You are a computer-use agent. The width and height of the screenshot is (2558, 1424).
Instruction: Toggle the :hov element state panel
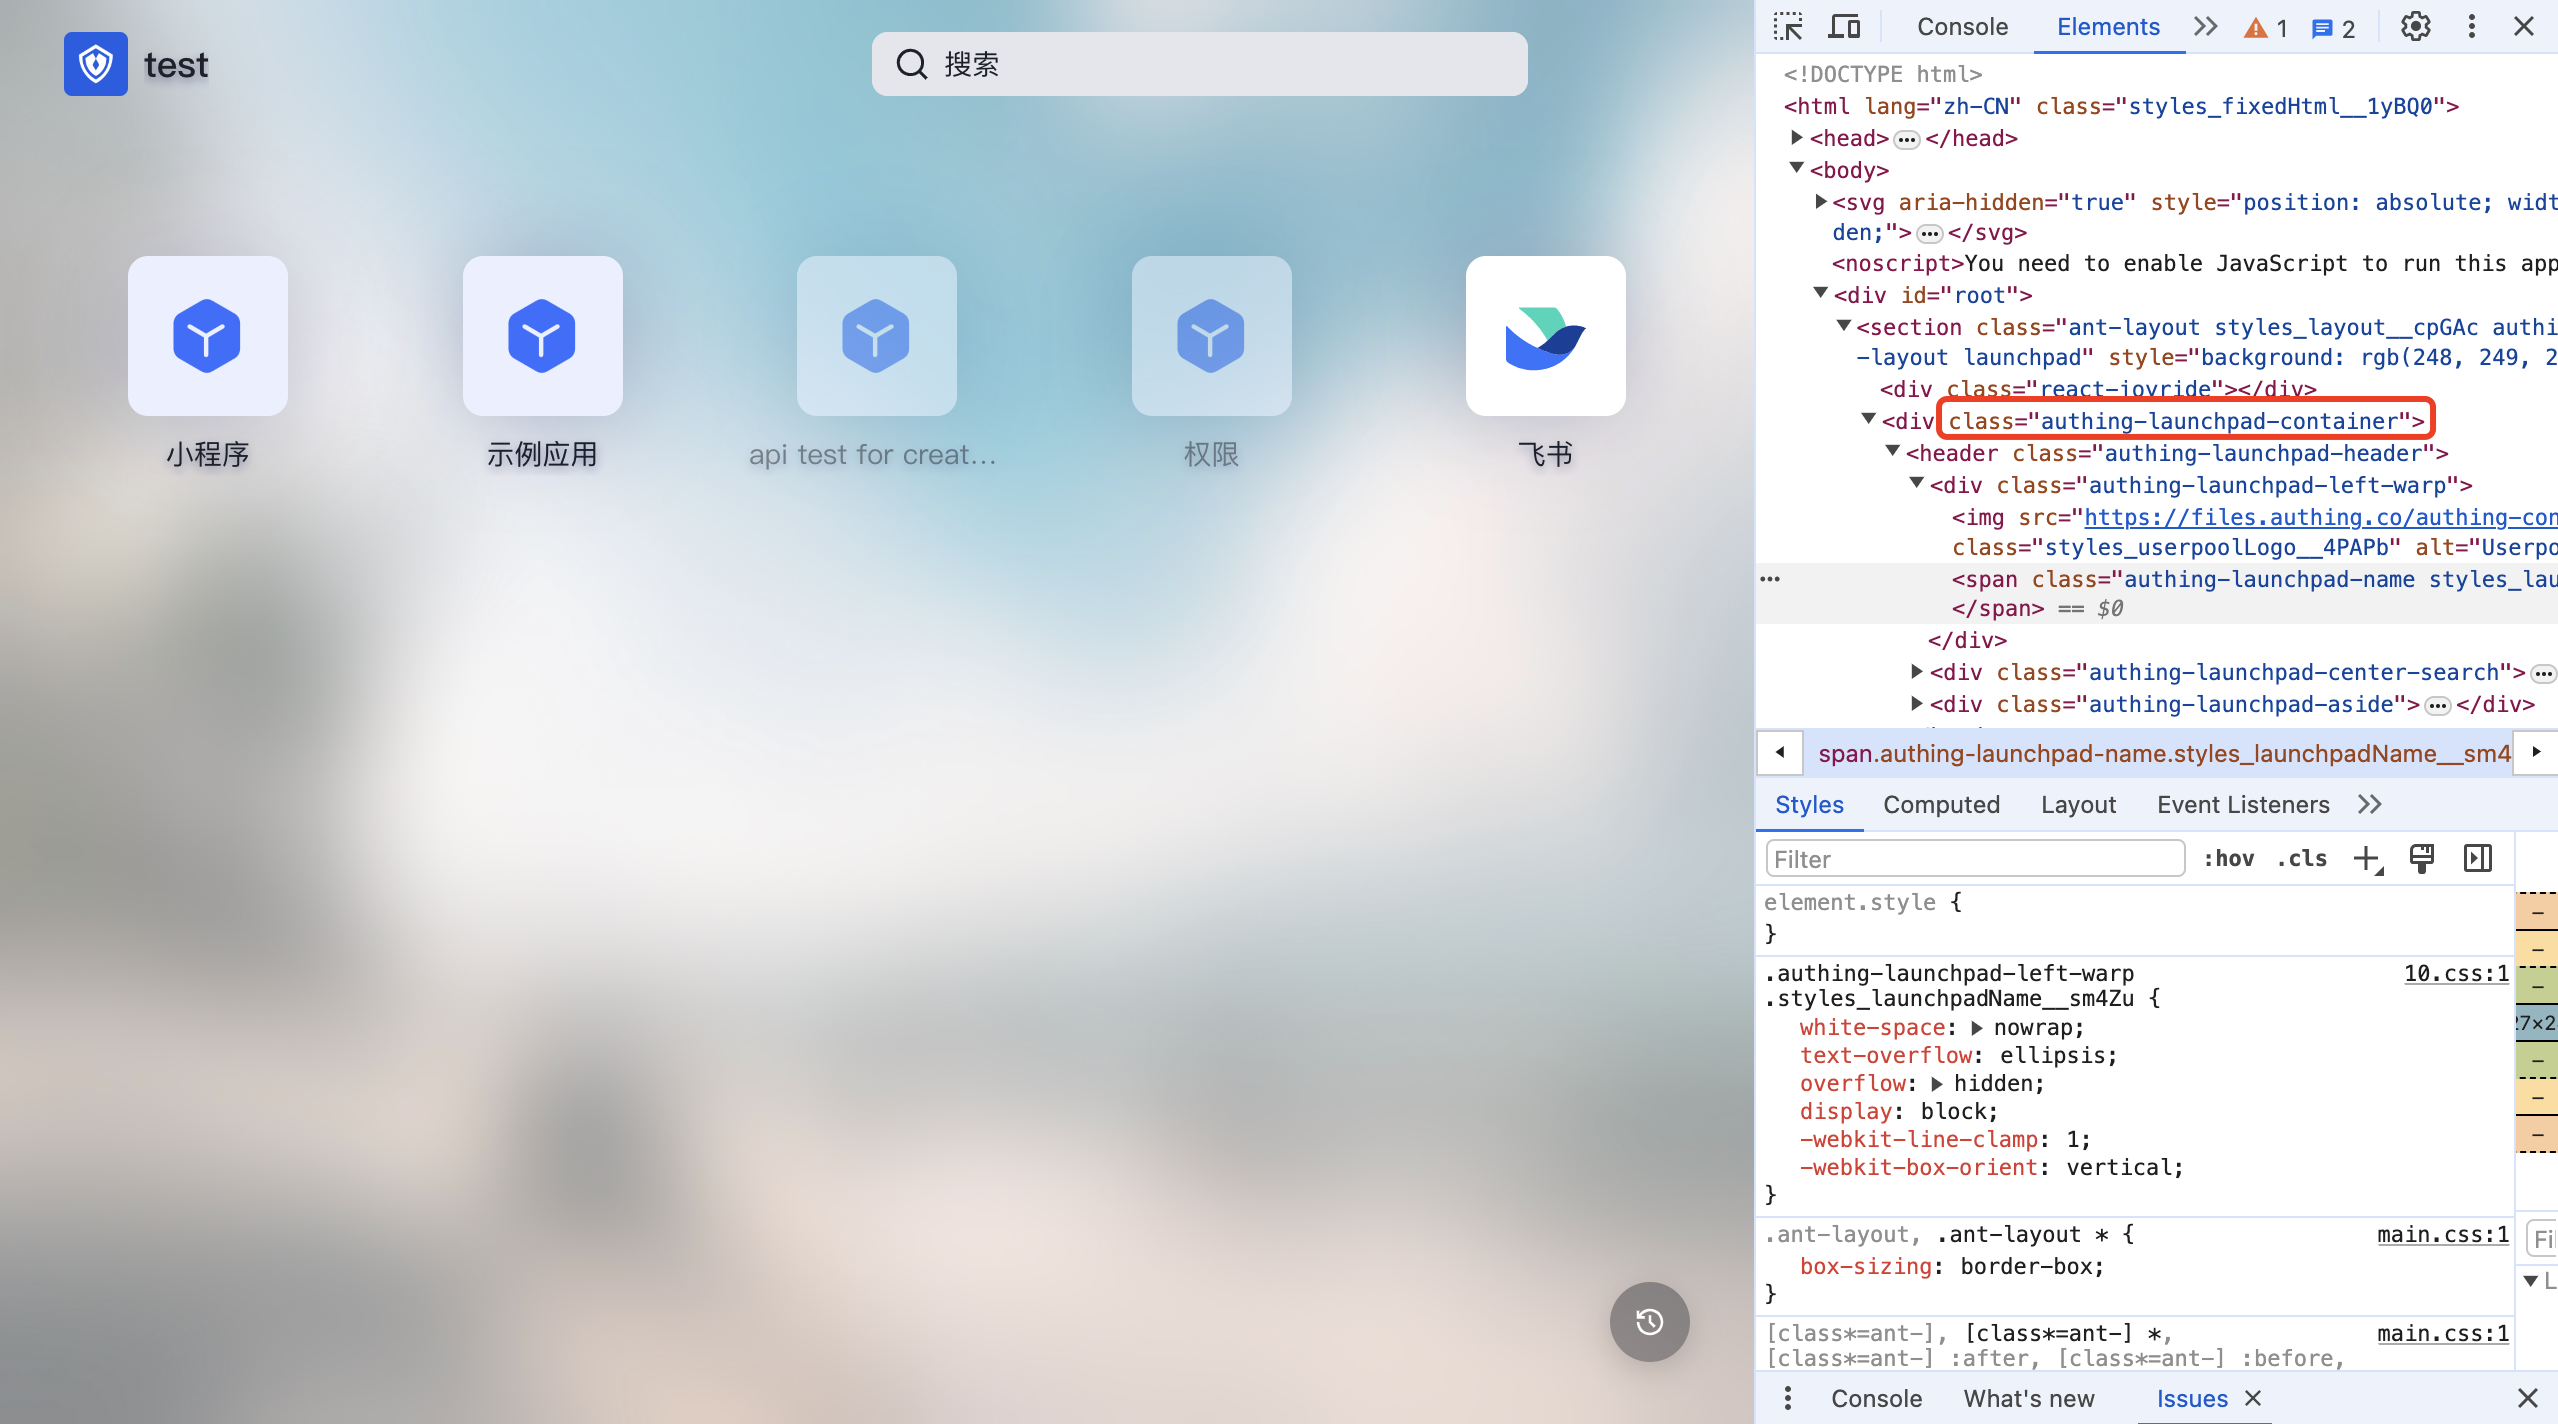point(2229,858)
